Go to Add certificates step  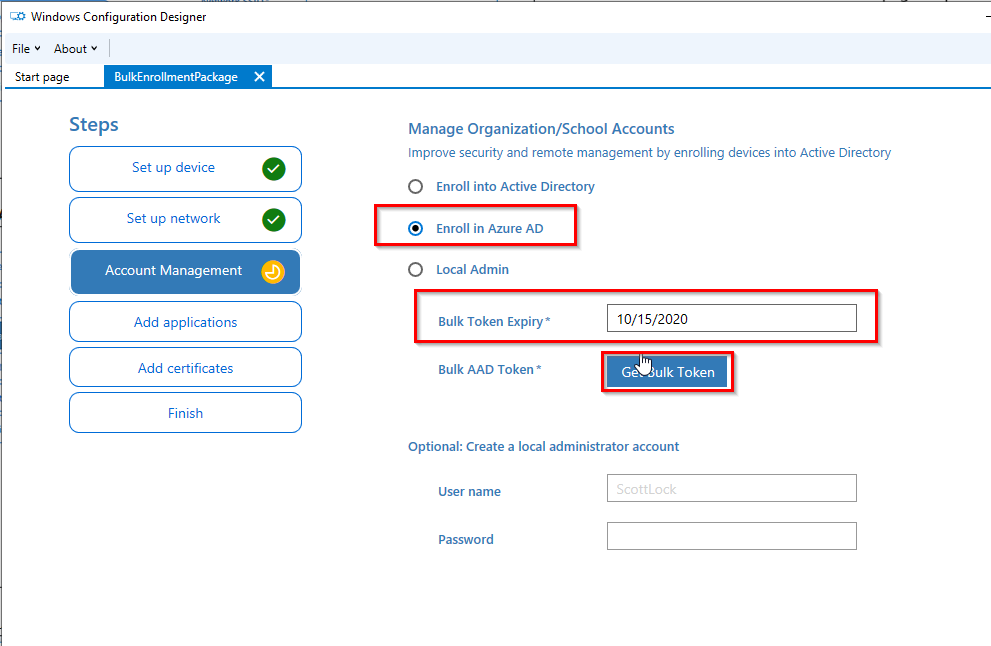pos(185,367)
